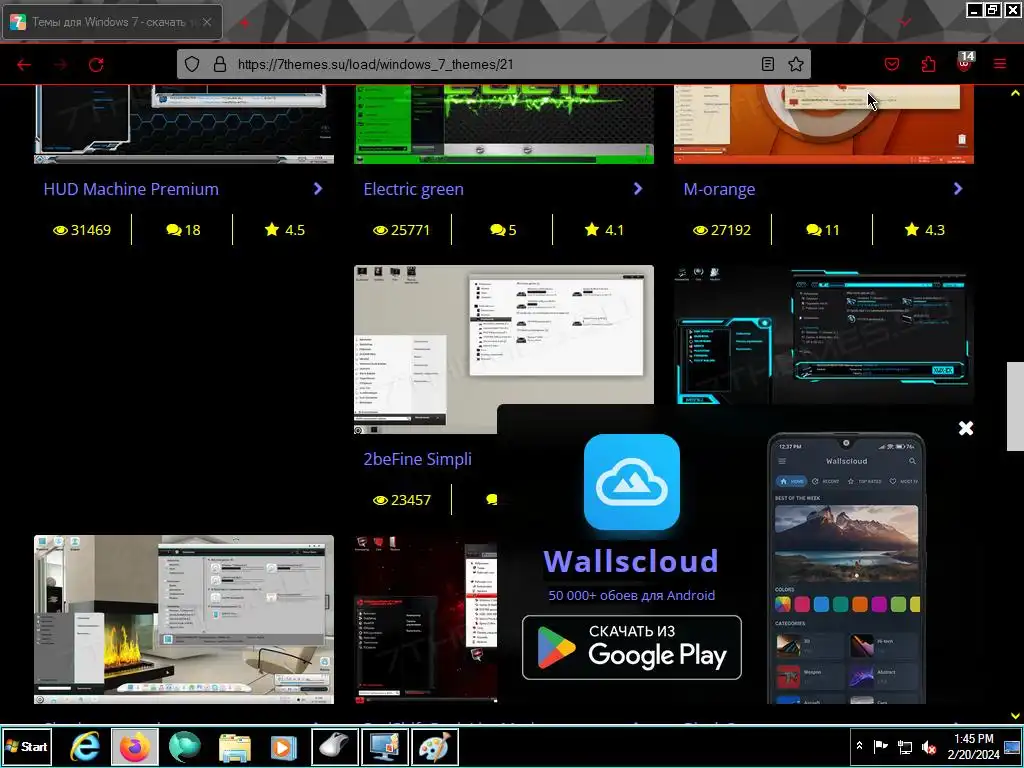This screenshot has width=1024, height=768.
Task: Click the vertical scrollbar thumb
Action: (x=1015, y=406)
